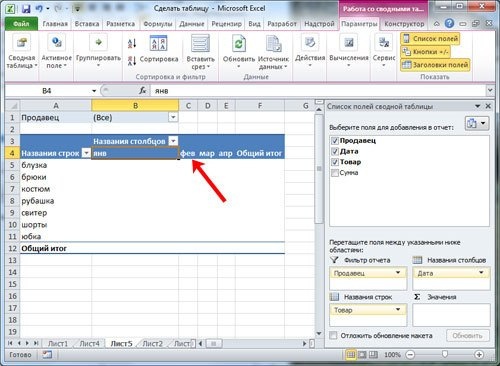Select cell блузка in row 5
Screen dimensions: 500x366
coord(56,165)
